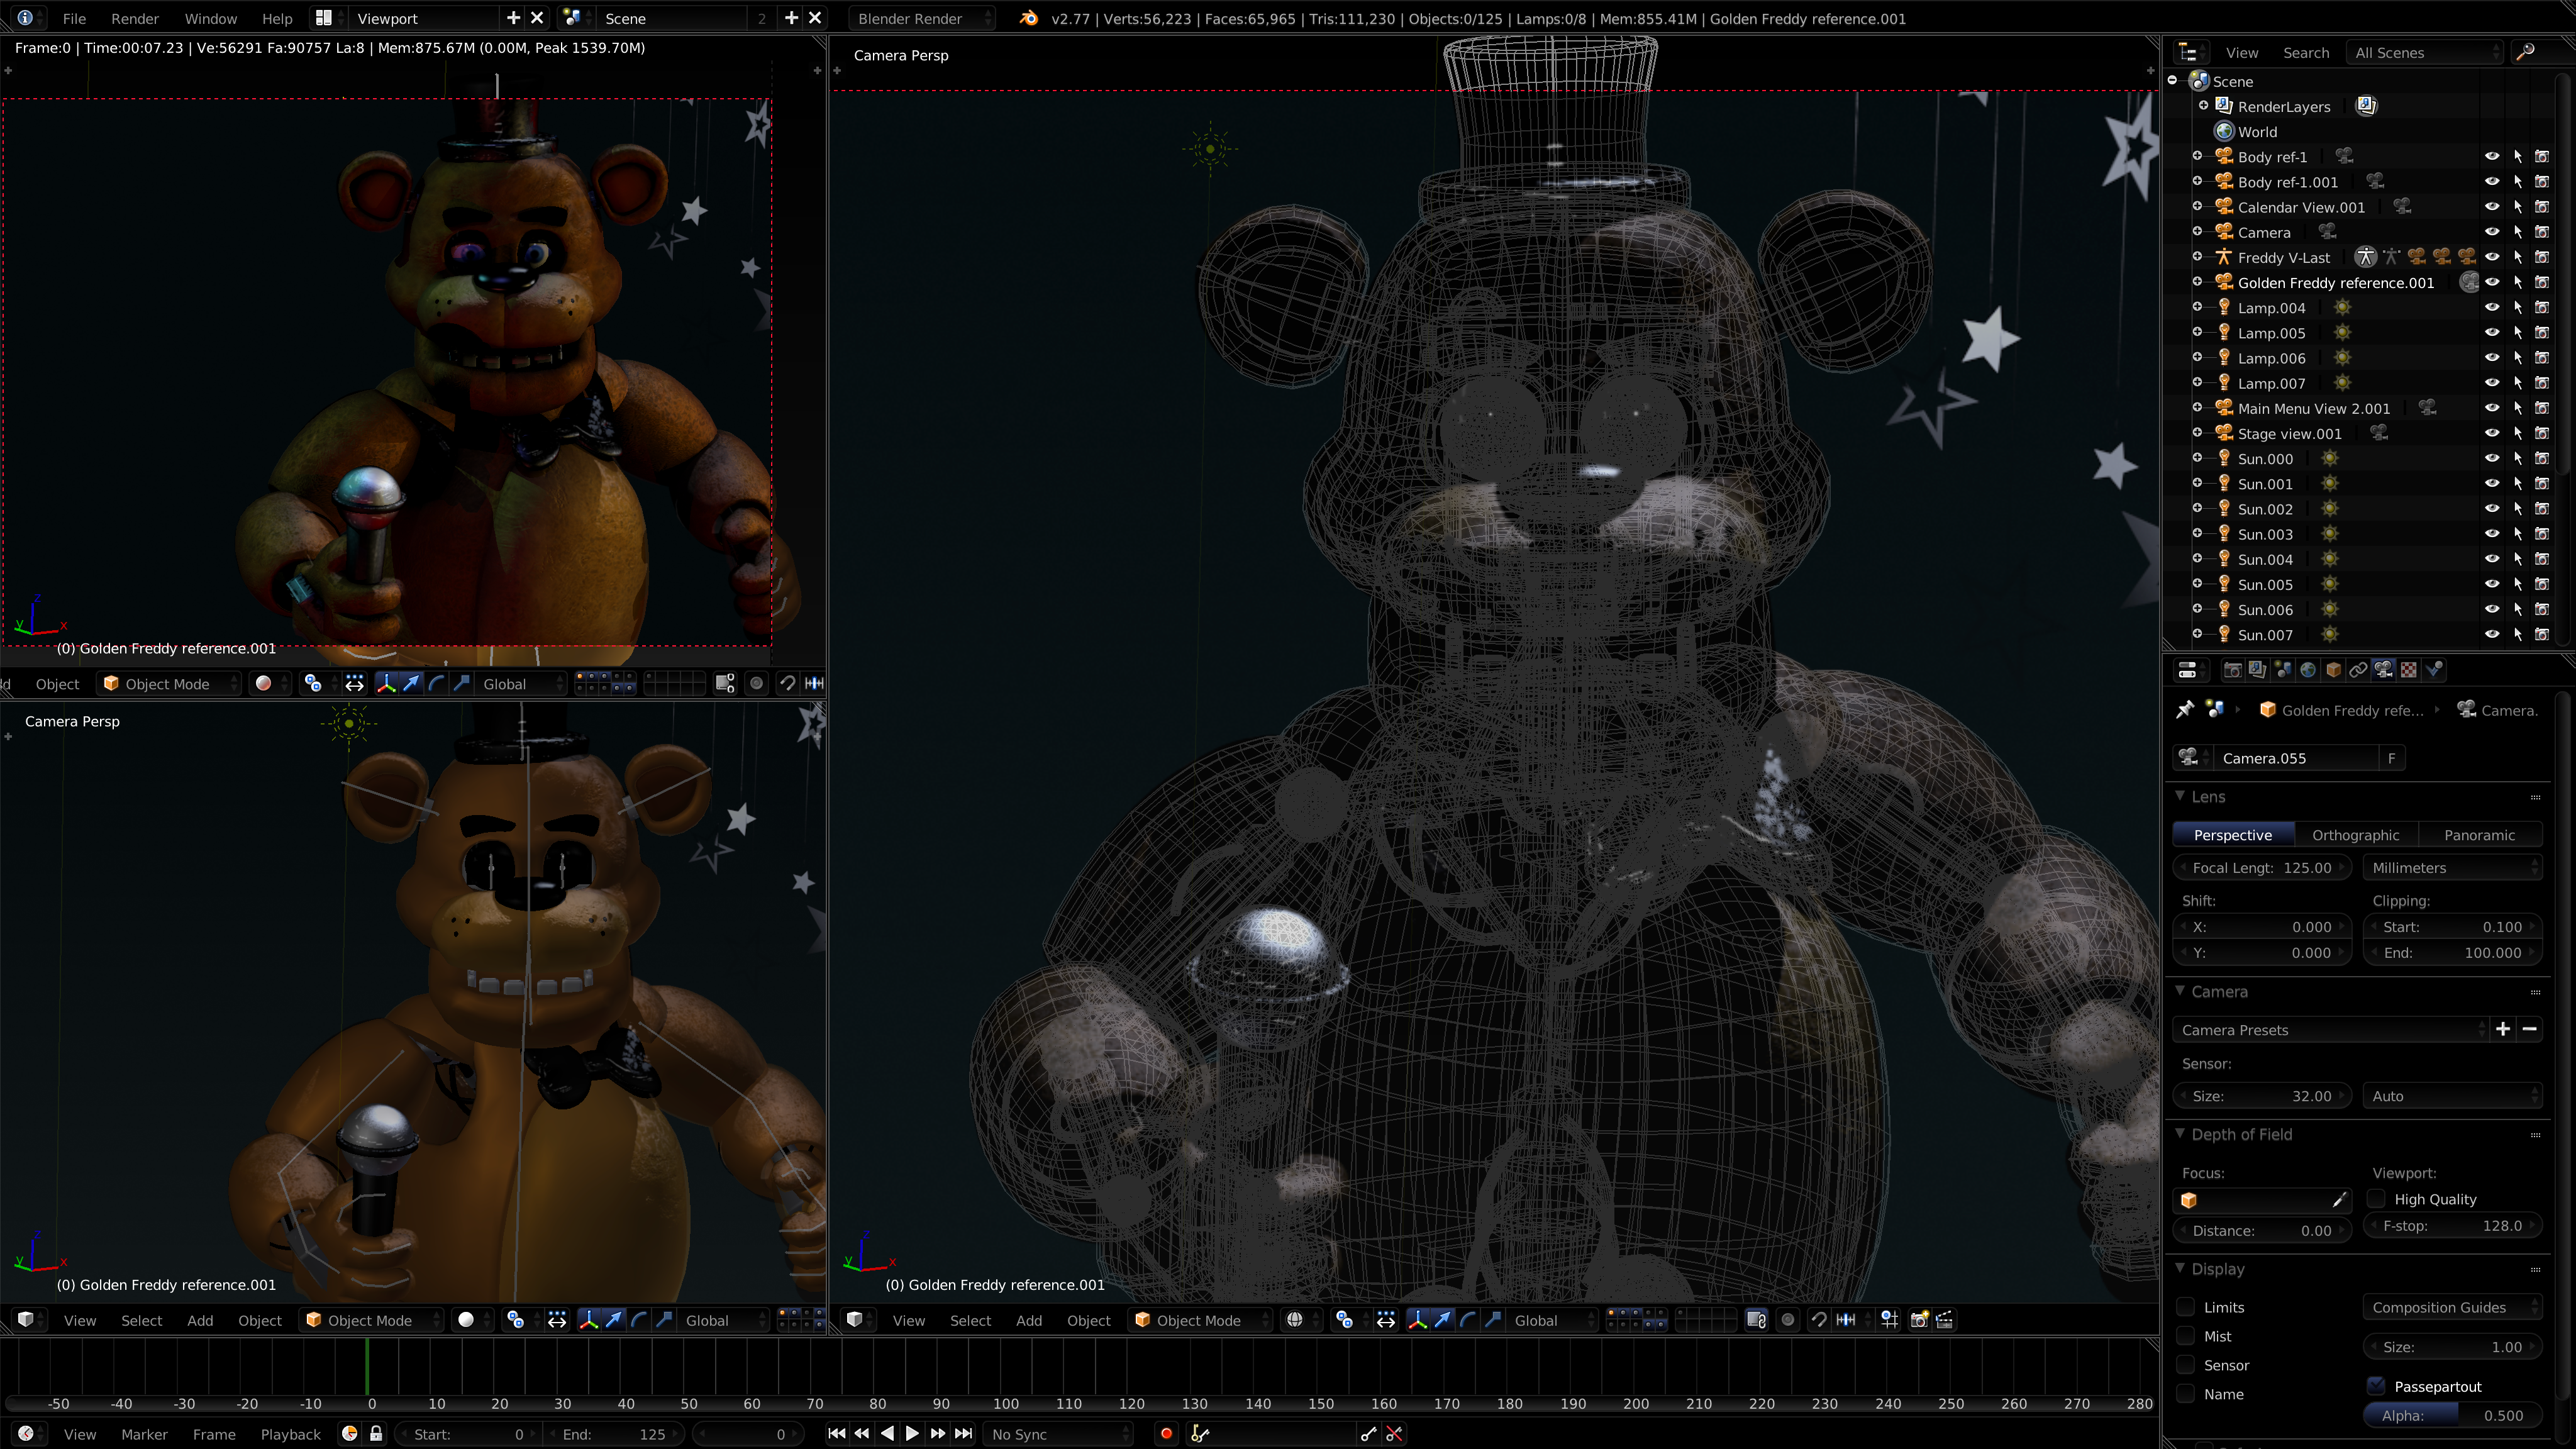Click the 3D manipulator toggle in main viewport header

(1417, 1320)
